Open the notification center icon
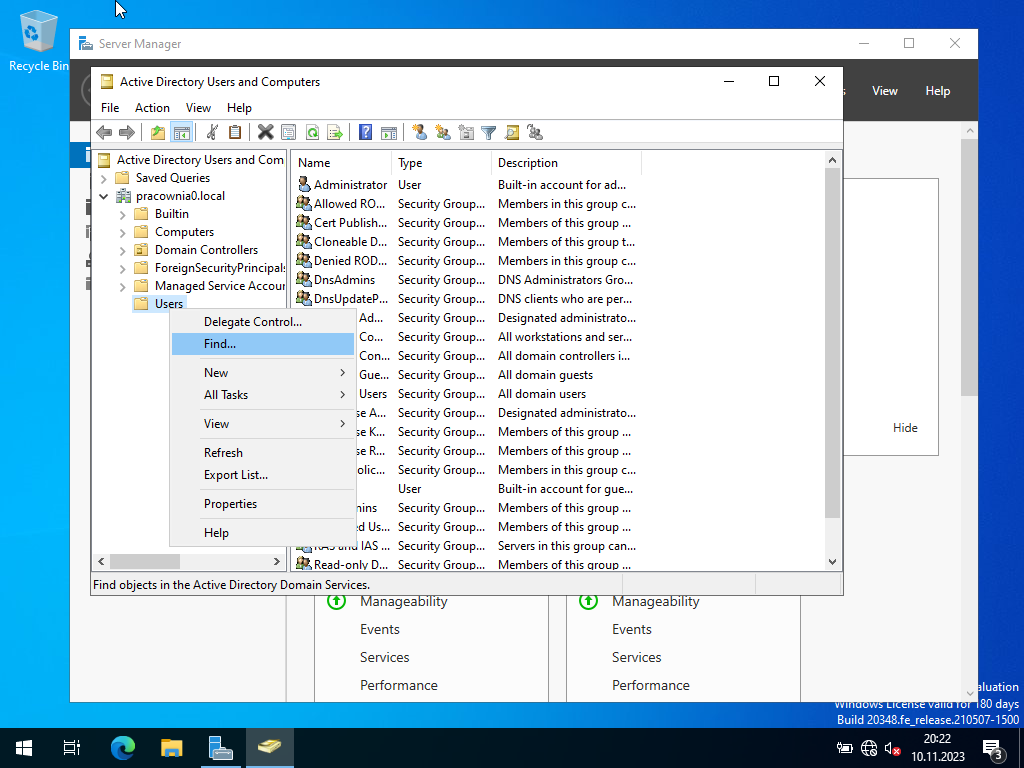The height and width of the screenshot is (768, 1024). click(x=993, y=748)
